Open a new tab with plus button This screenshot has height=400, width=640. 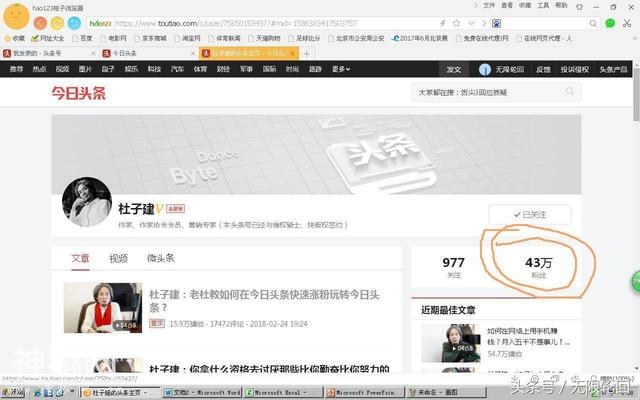pyautogui.click(x=307, y=53)
